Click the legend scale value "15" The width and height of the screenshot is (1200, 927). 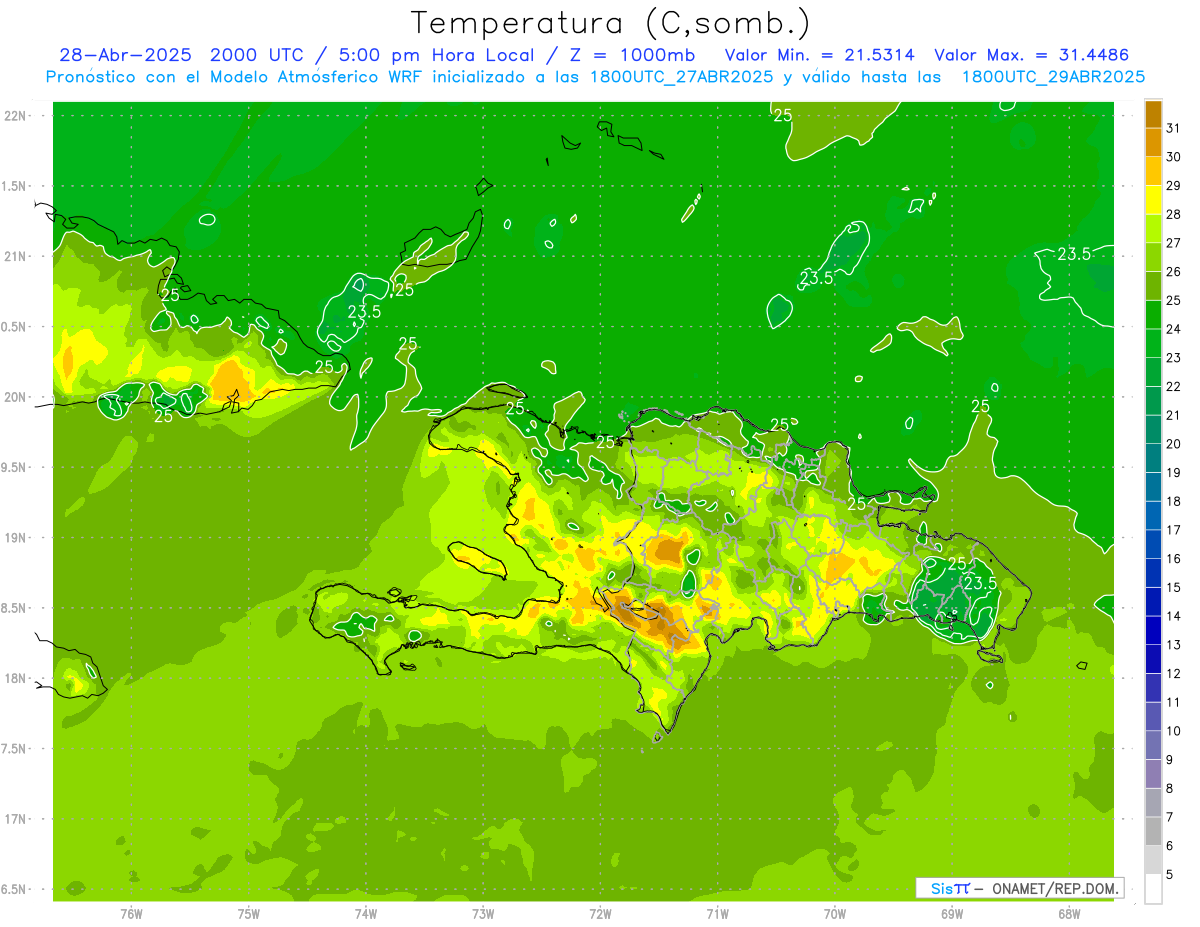[1174, 588]
